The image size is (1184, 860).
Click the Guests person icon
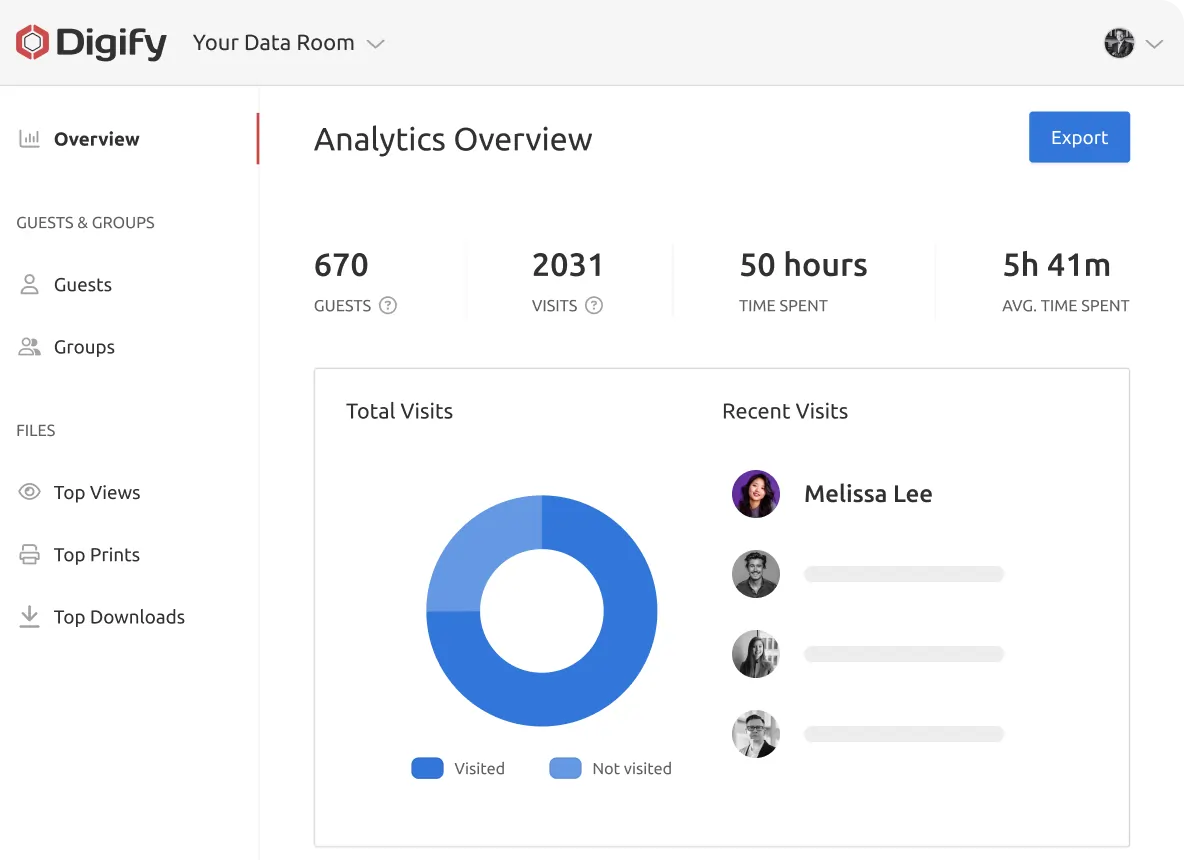[30, 285]
